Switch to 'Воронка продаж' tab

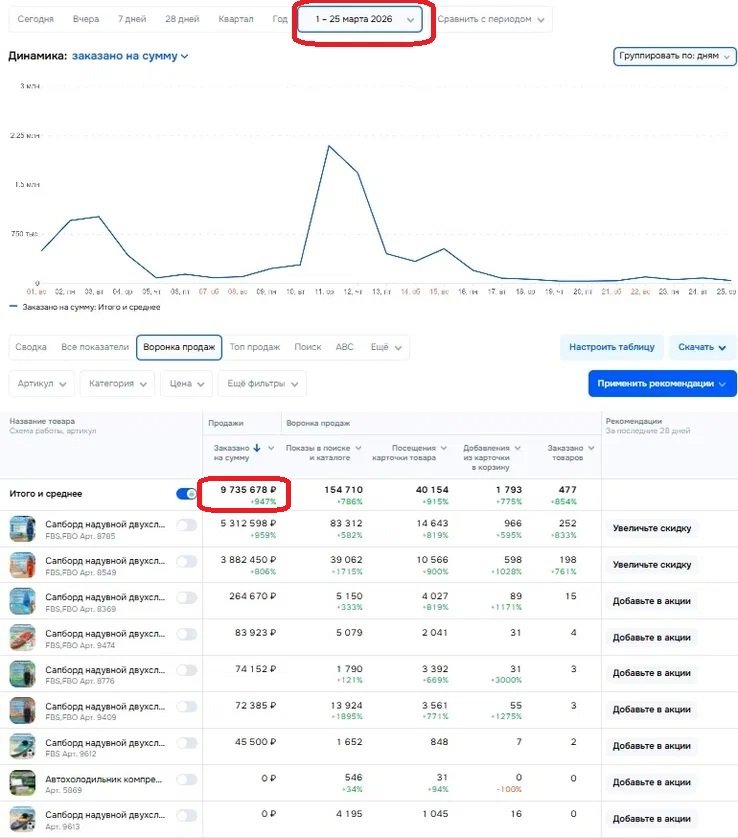179,347
